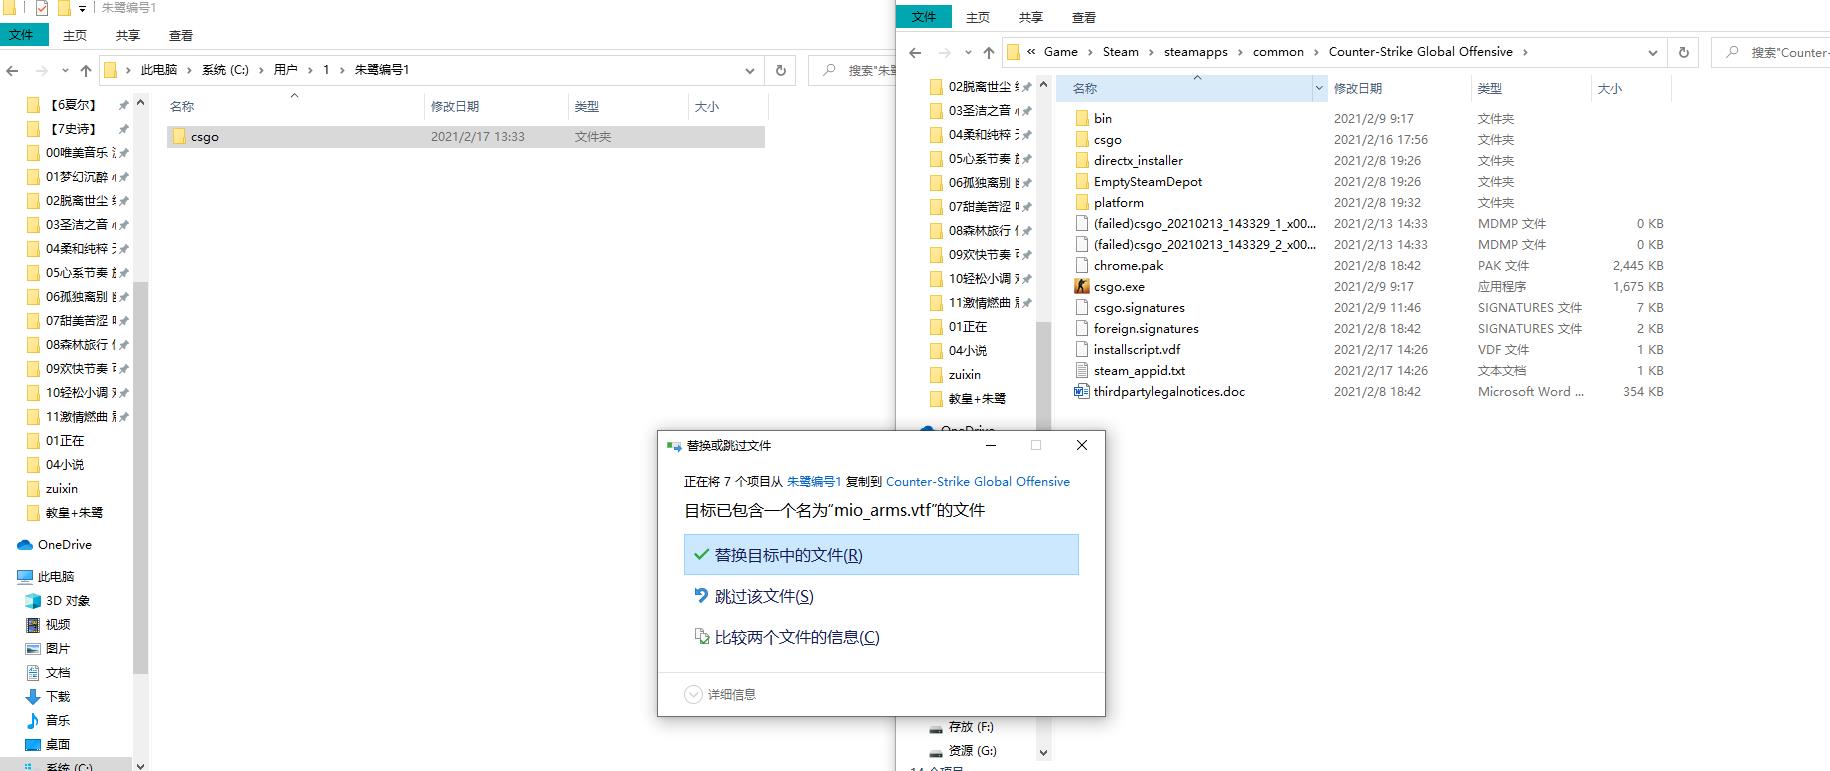Open 主页 tab in right Explorer window

(978, 17)
